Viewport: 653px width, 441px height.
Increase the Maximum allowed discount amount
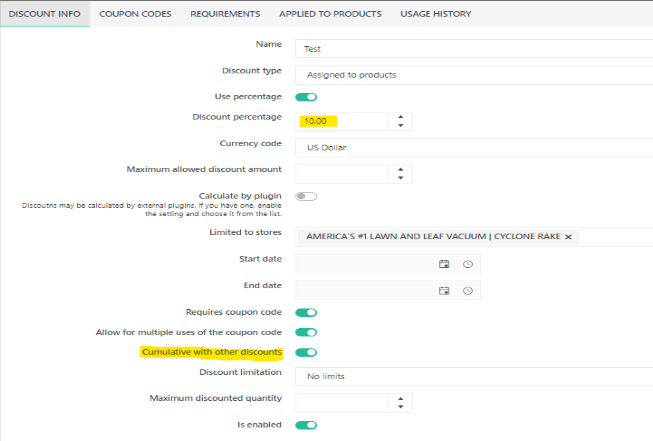(x=400, y=169)
